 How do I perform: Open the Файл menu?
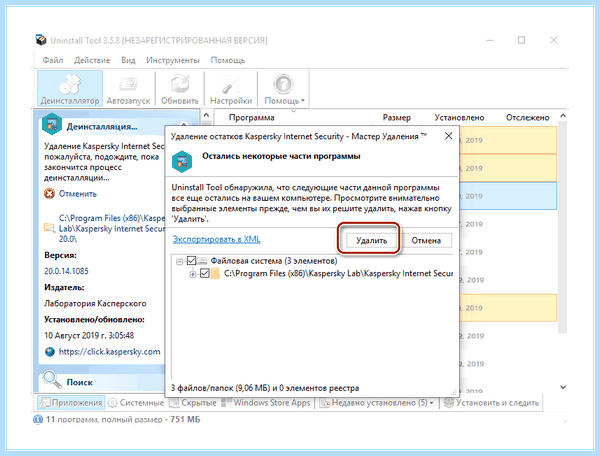(53, 60)
